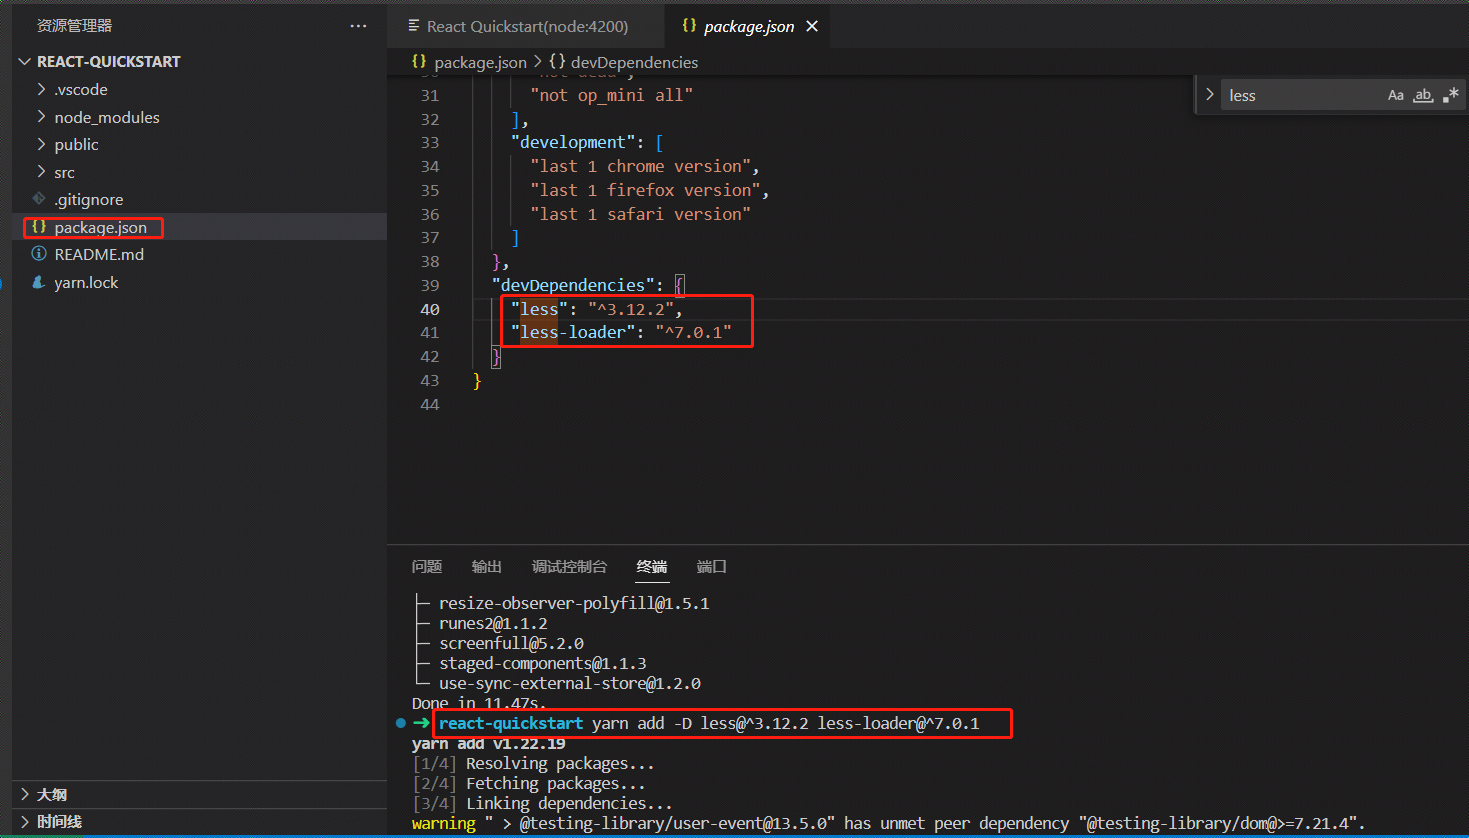Image resolution: width=1469 pixels, height=838 pixels.
Task: Click "last 1 chrome version" string
Action: tap(640, 166)
